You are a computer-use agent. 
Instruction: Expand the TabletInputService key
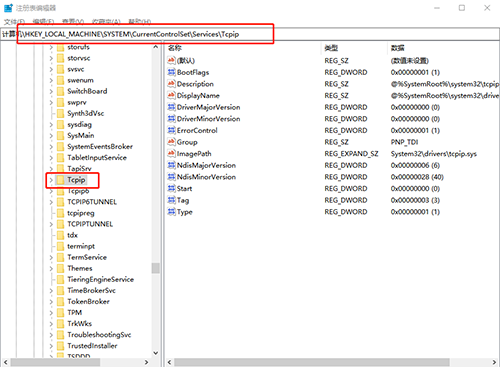pyautogui.click(x=51, y=158)
